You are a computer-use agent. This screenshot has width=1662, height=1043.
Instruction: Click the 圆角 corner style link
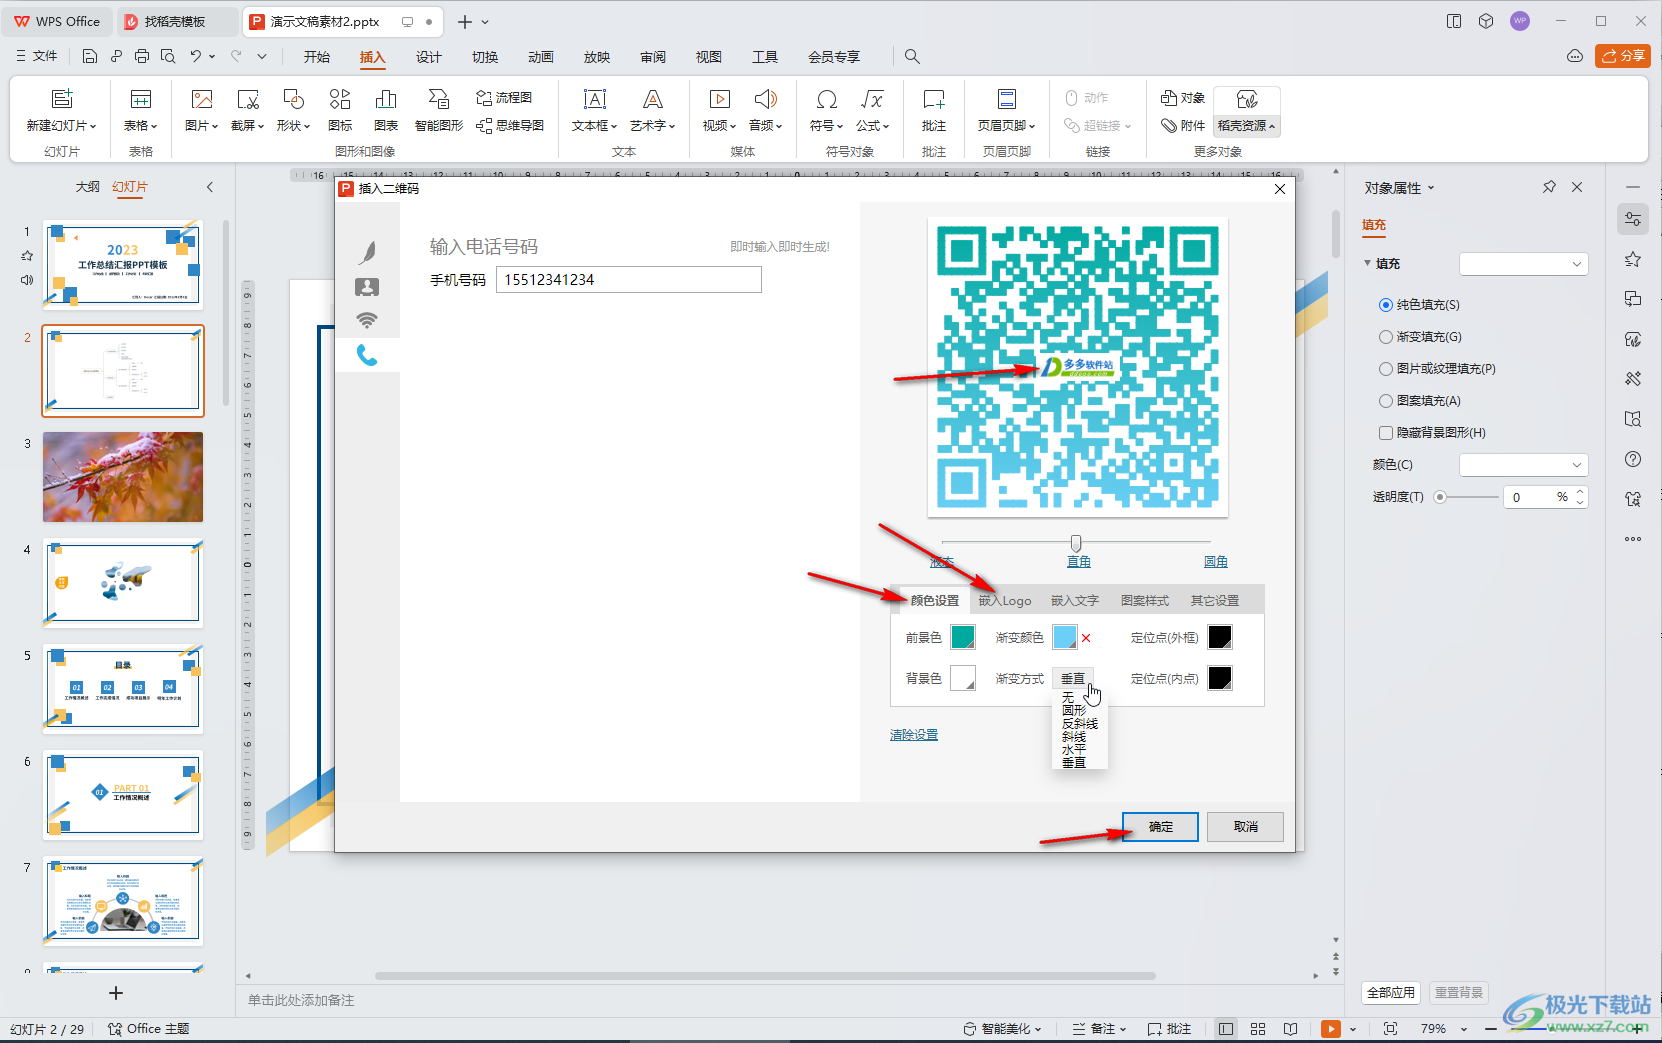click(x=1216, y=562)
